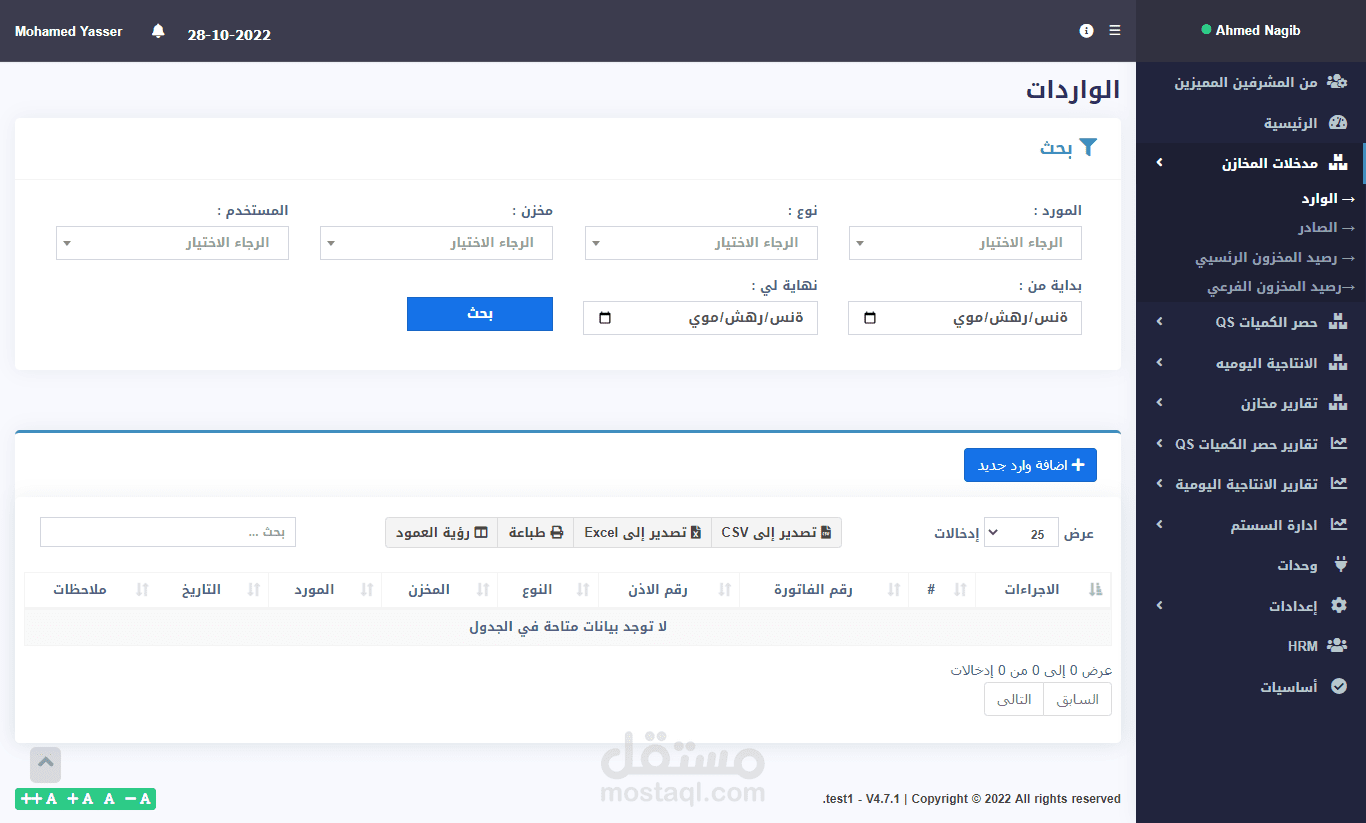Open رصيد المخزون الفرعي submenu item
Image resolution: width=1366 pixels, height=823 pixels.
coord(1281,287)
